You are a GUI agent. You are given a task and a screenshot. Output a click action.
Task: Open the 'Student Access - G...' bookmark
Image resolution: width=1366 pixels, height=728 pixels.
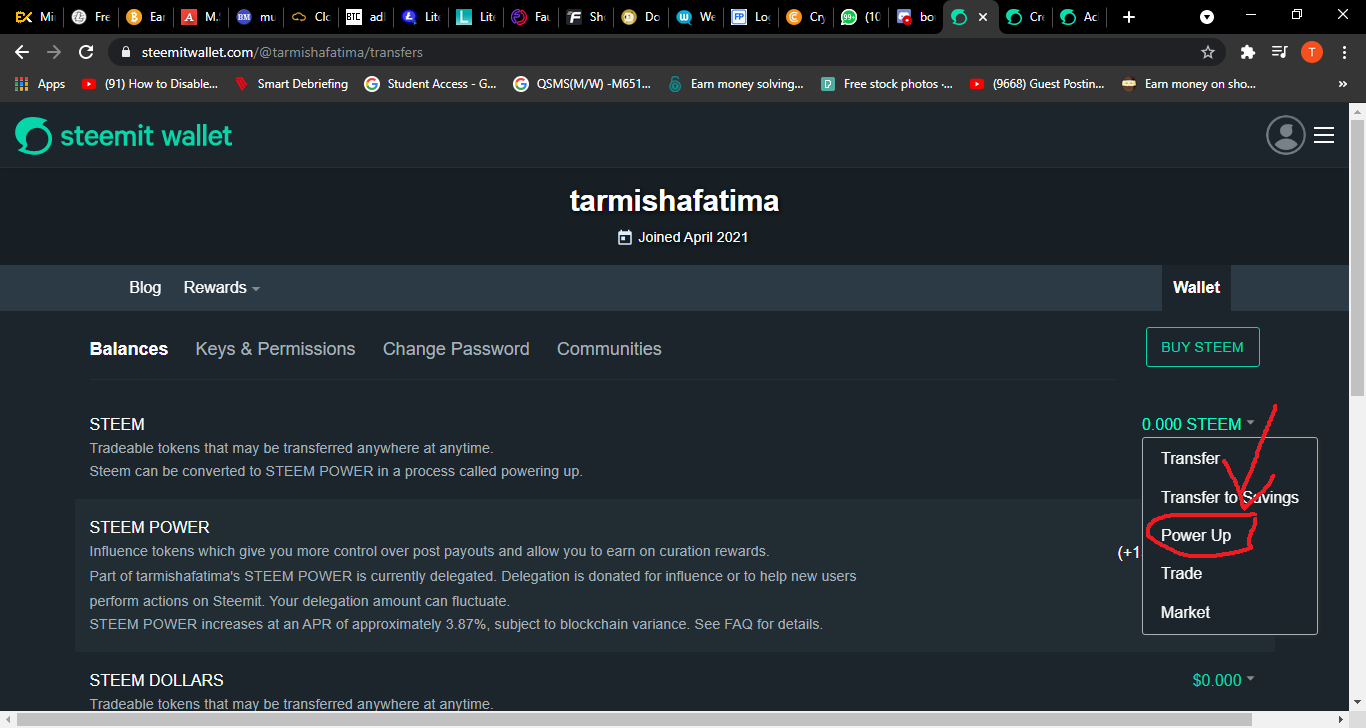[431, 84]
